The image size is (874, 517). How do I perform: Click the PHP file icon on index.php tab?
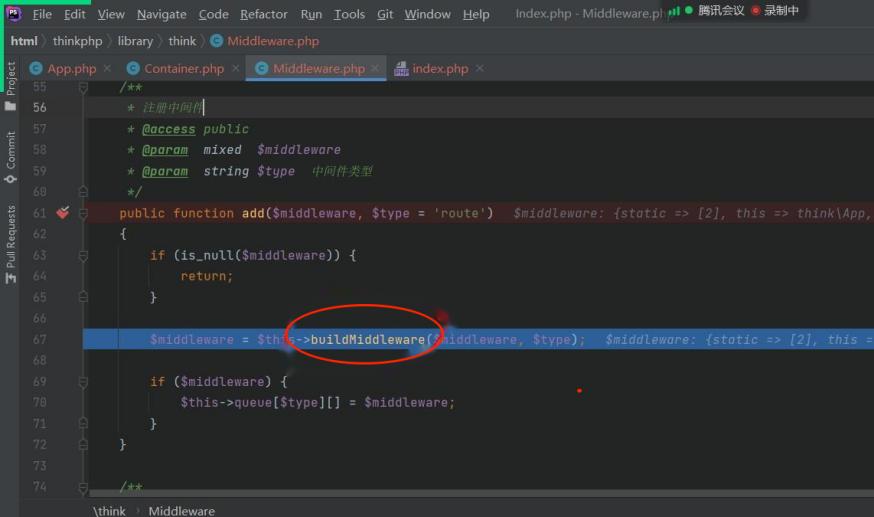pyautogui.click(x=401, y=69)
